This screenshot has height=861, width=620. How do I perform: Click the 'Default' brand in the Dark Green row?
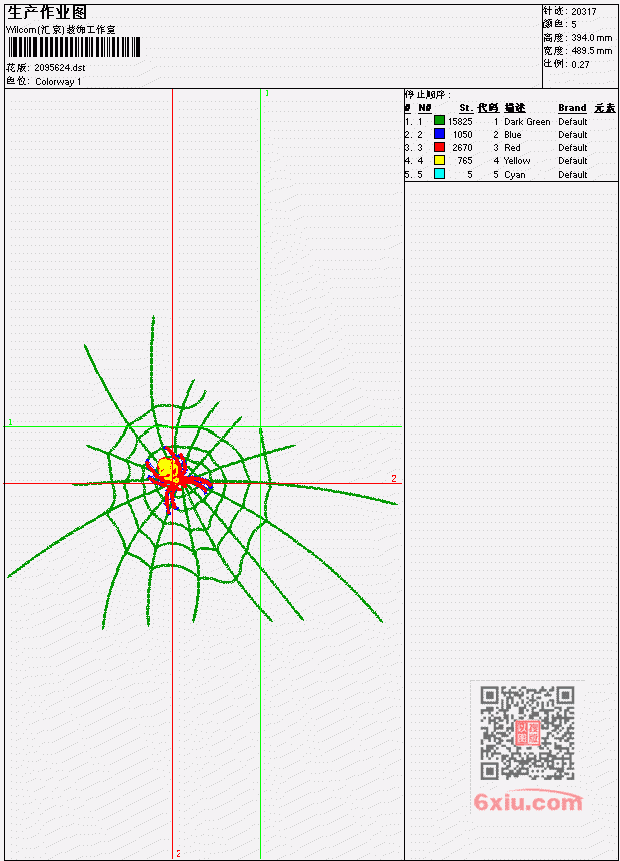coord(573,122)
